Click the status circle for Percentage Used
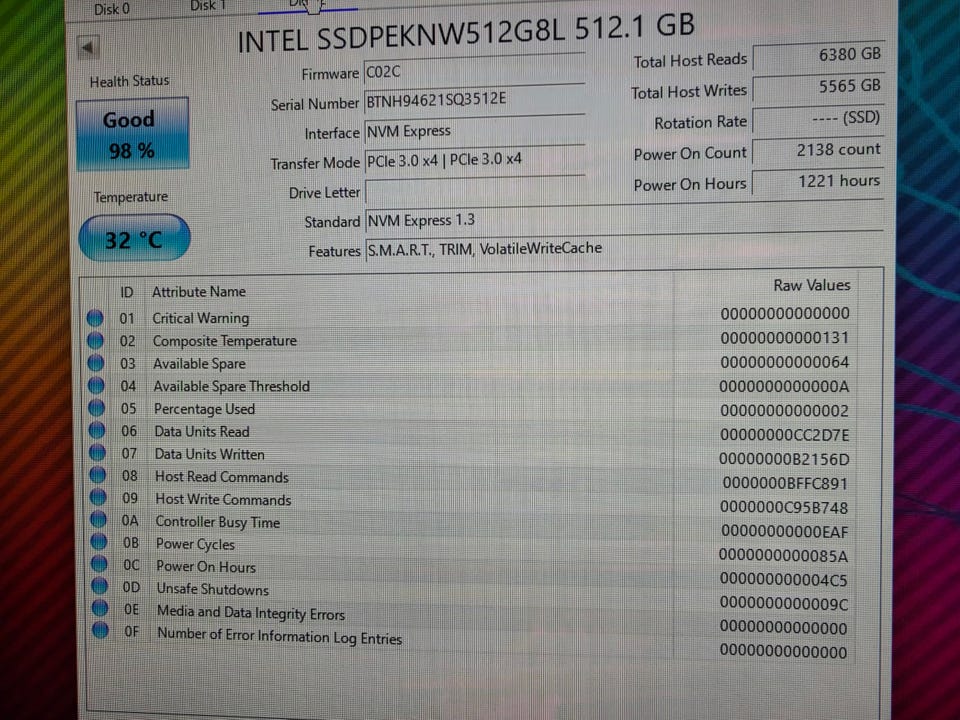This screenshot has height=720, width=960. coord(97,408)
